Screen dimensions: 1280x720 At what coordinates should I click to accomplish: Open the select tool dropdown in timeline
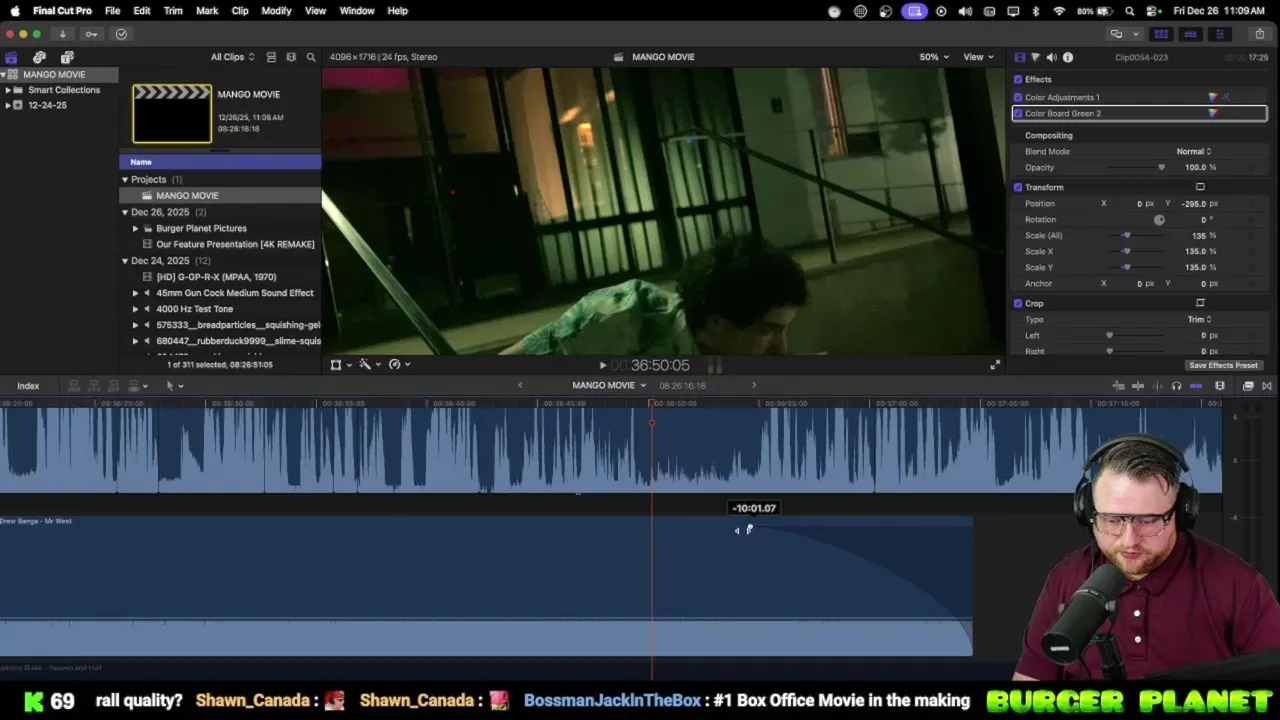pyautogui.click(x=174, y=386)
